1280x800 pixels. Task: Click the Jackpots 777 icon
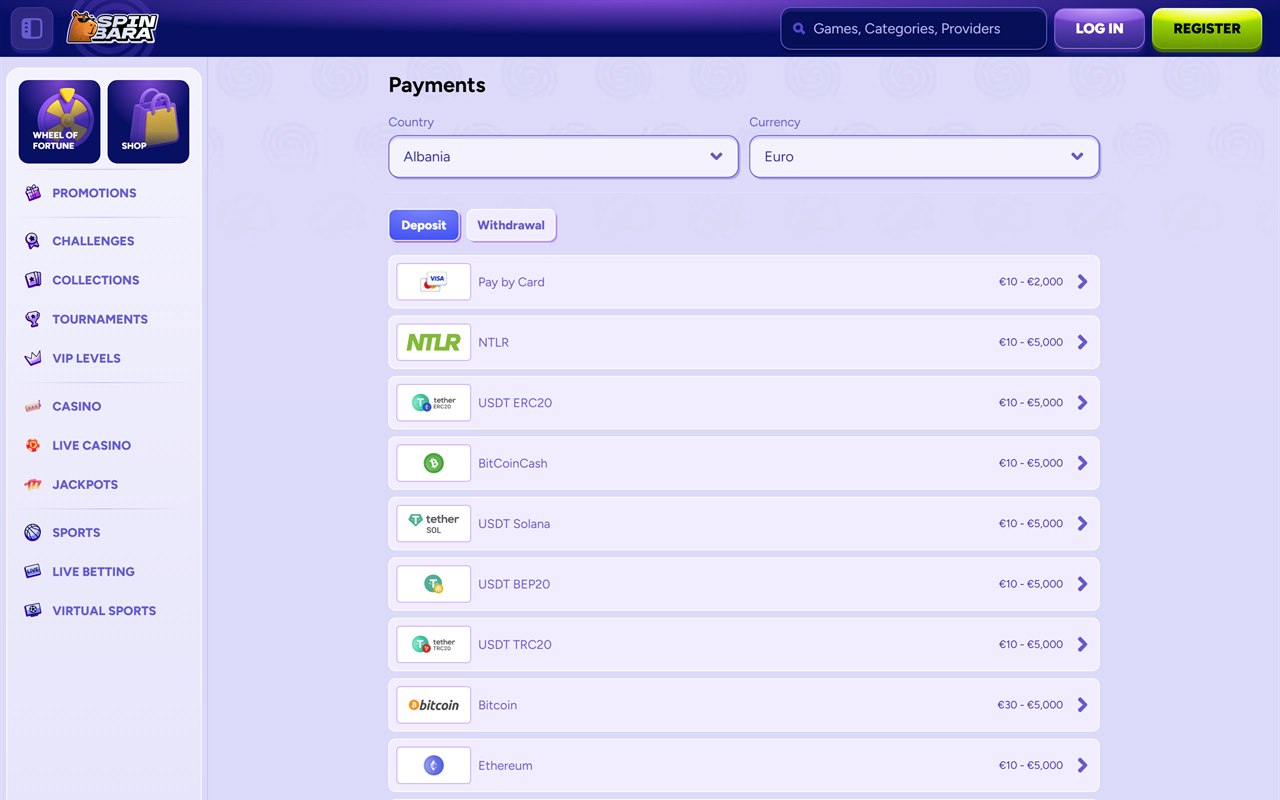33,484
